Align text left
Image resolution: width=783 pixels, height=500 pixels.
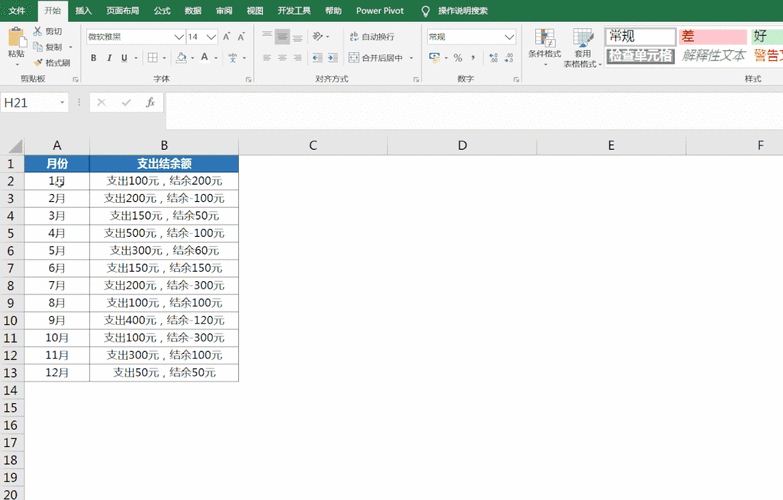click(x=267, y=58)
